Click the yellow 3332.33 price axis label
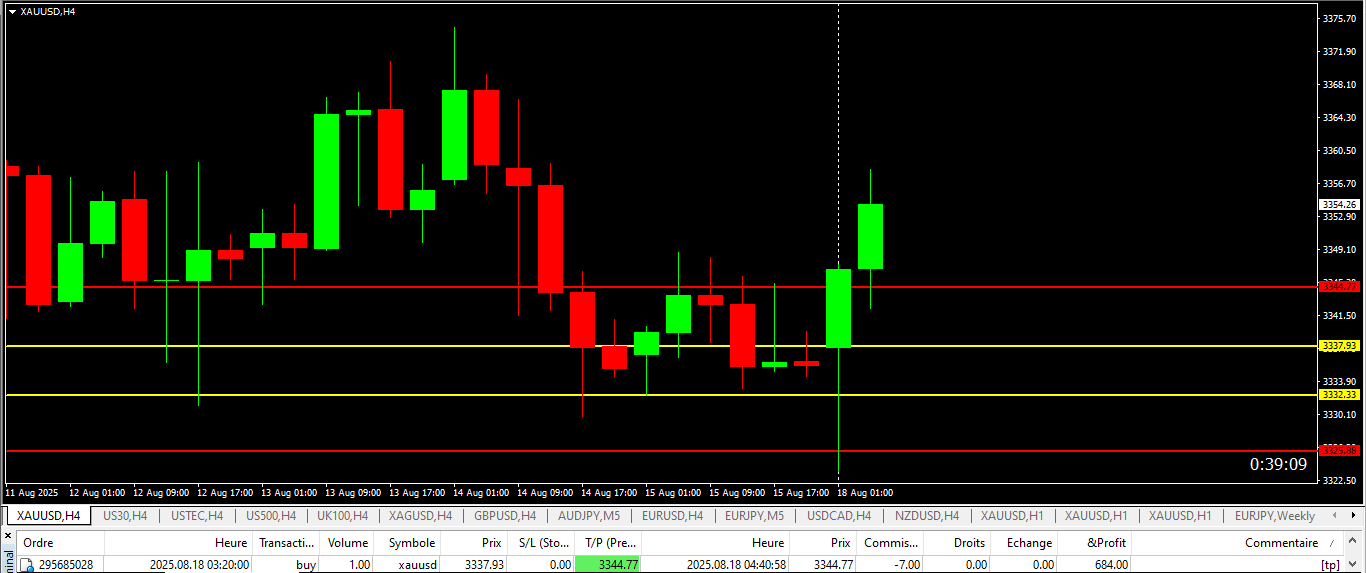Screen dimensions: 1366x573 [x=1339, y=395]
